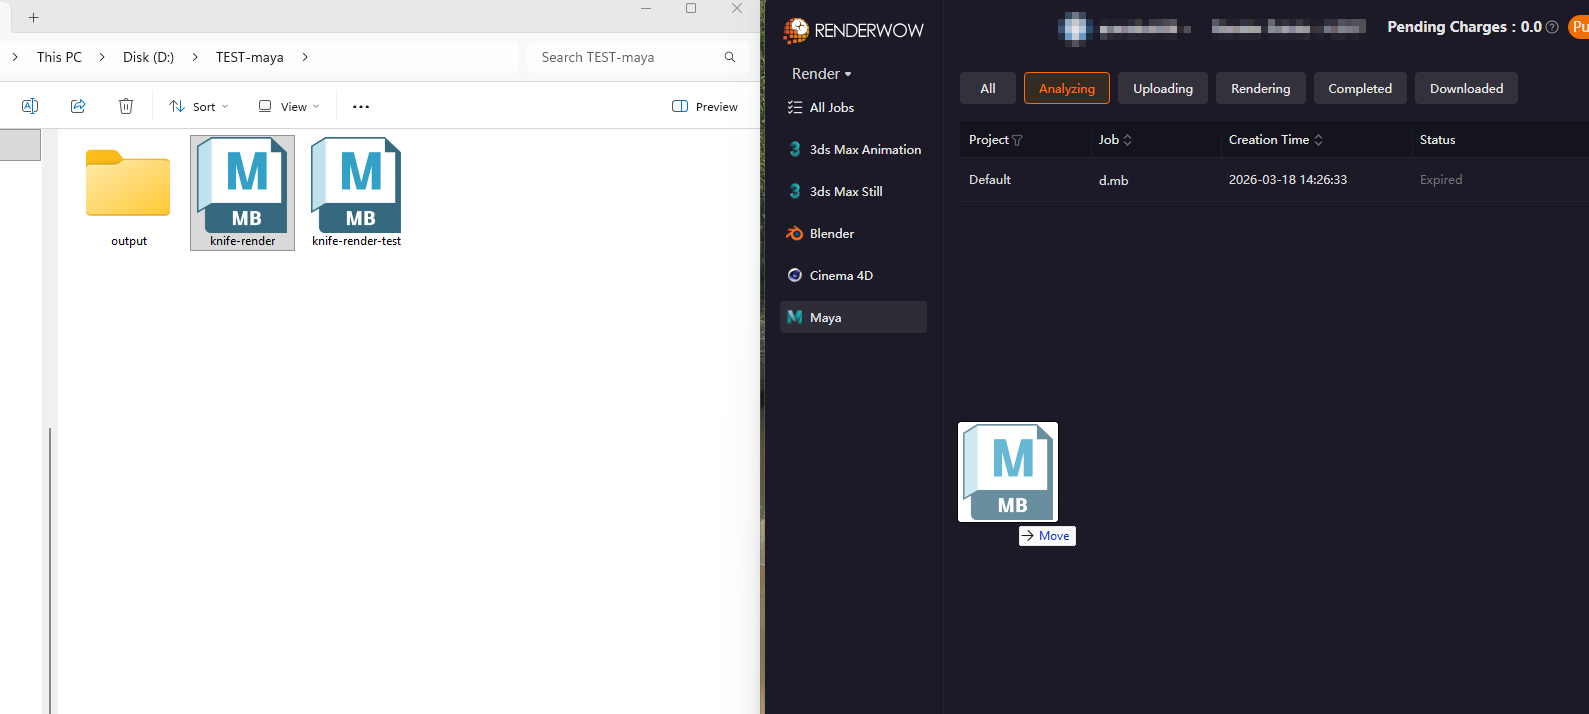Viewport: 1589px width, 714px height.
Task: Click the d.mb job cell
Action: click(x=1113, y=180)
